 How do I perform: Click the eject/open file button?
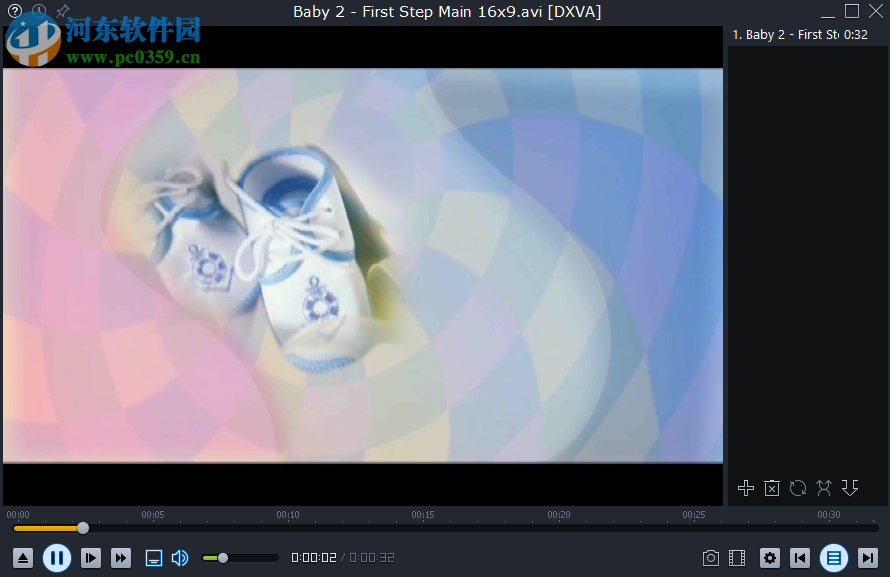(23, 558)
